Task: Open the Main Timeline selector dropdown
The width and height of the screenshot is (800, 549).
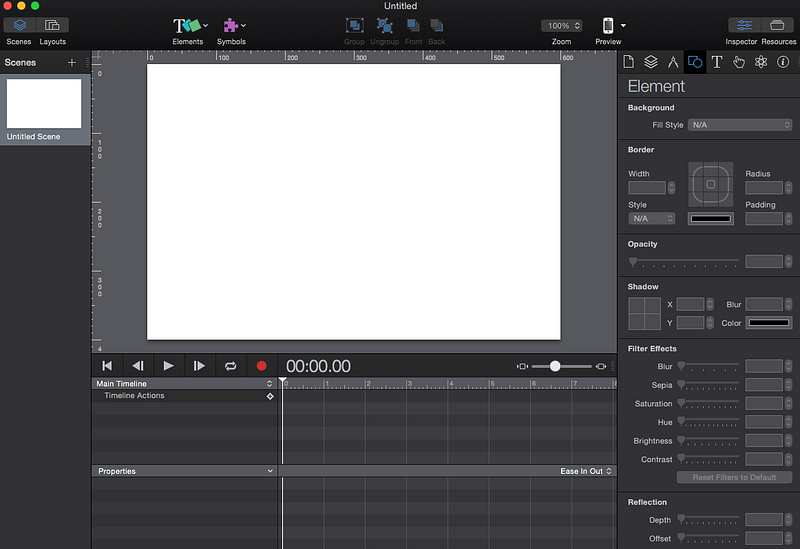Action: [x=185, y=384]
